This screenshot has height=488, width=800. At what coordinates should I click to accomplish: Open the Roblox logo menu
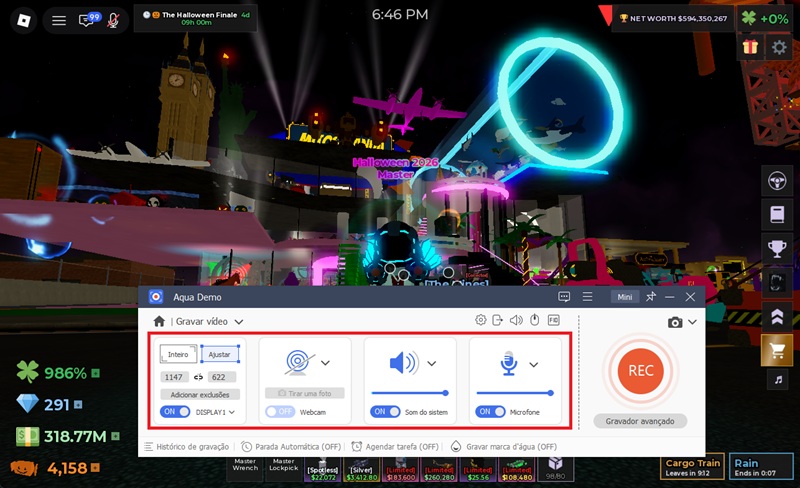[23, 20]
